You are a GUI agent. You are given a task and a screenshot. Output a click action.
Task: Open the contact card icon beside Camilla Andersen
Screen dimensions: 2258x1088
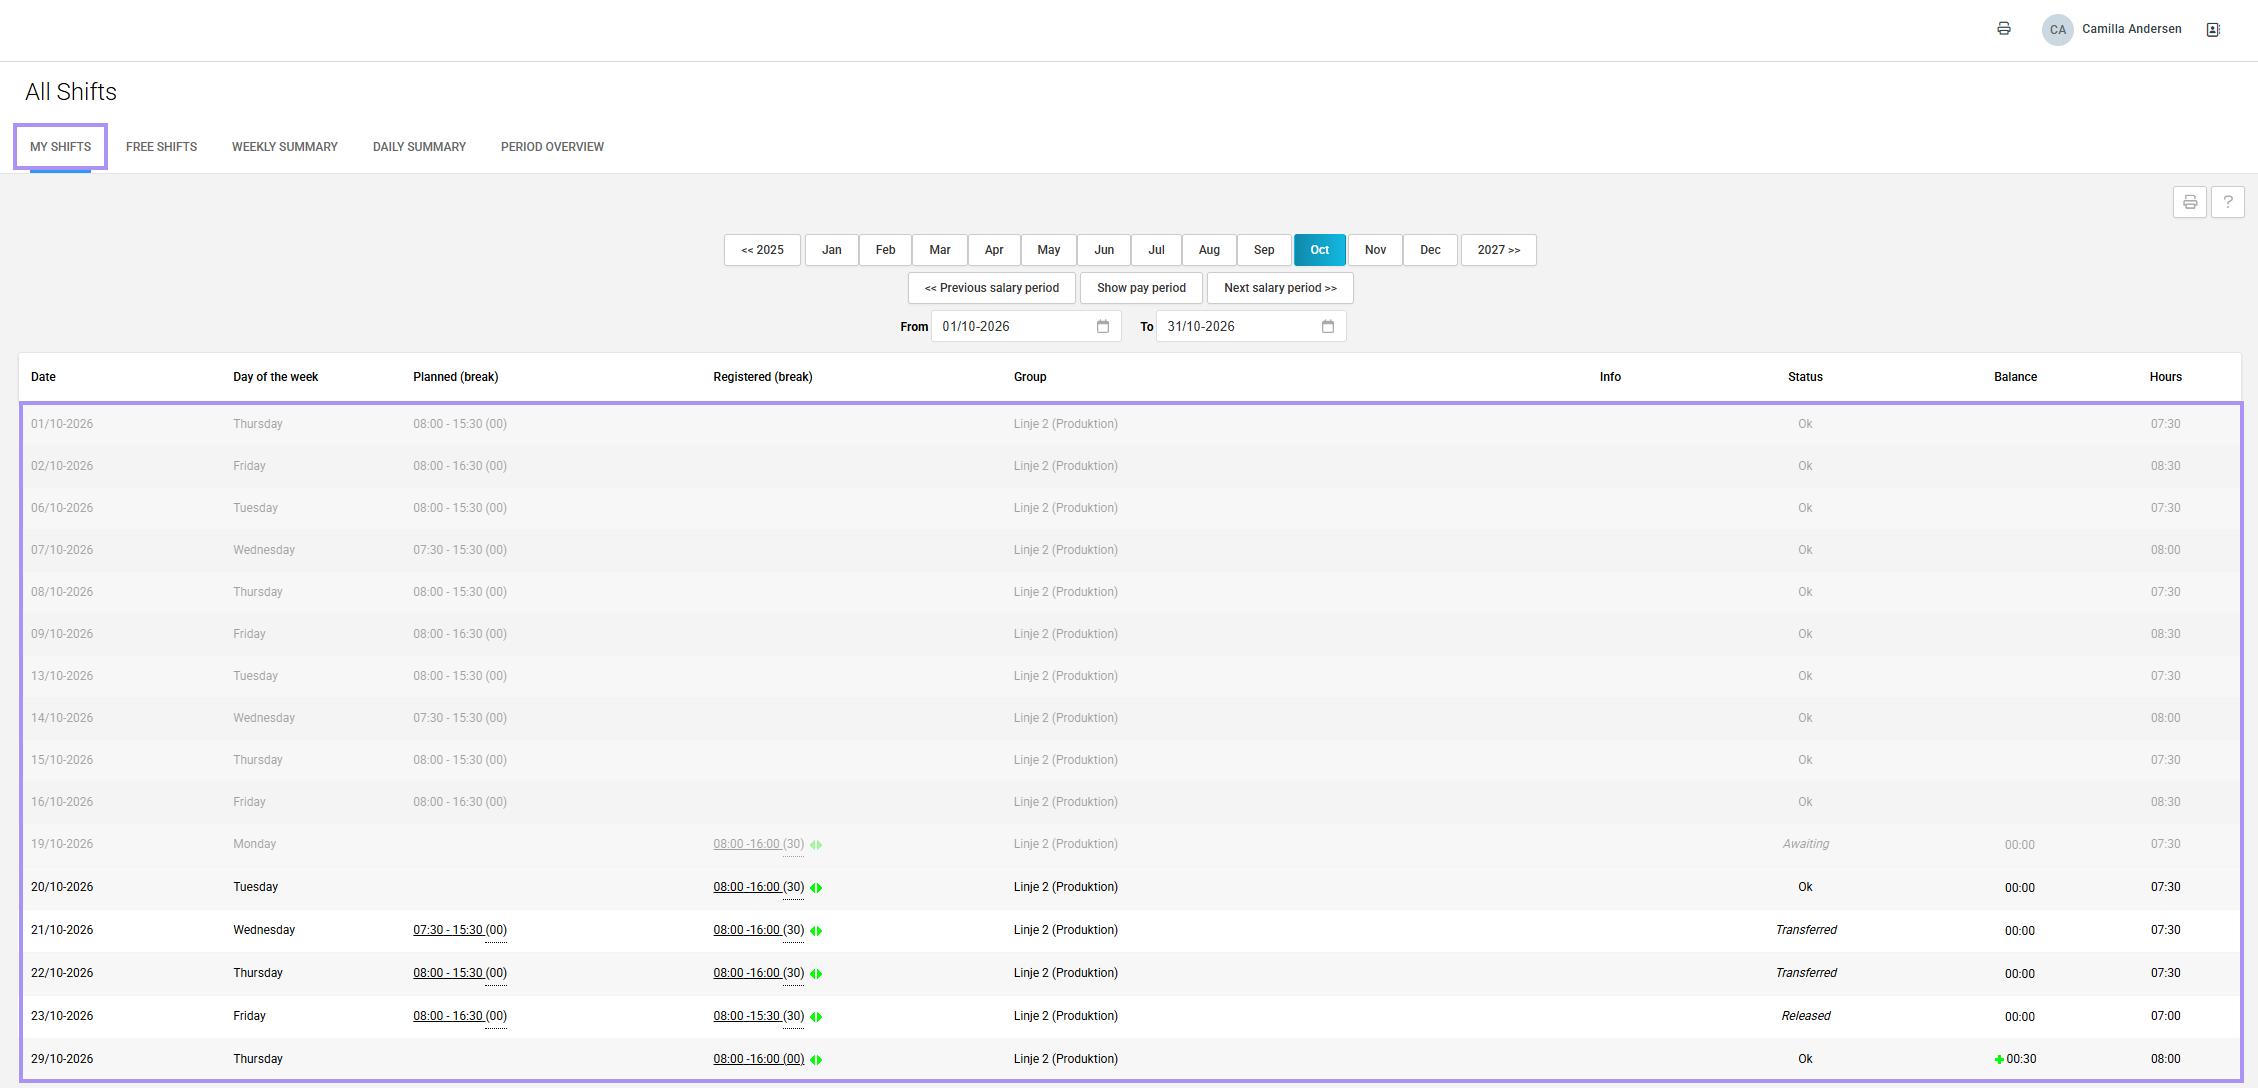2213,29
